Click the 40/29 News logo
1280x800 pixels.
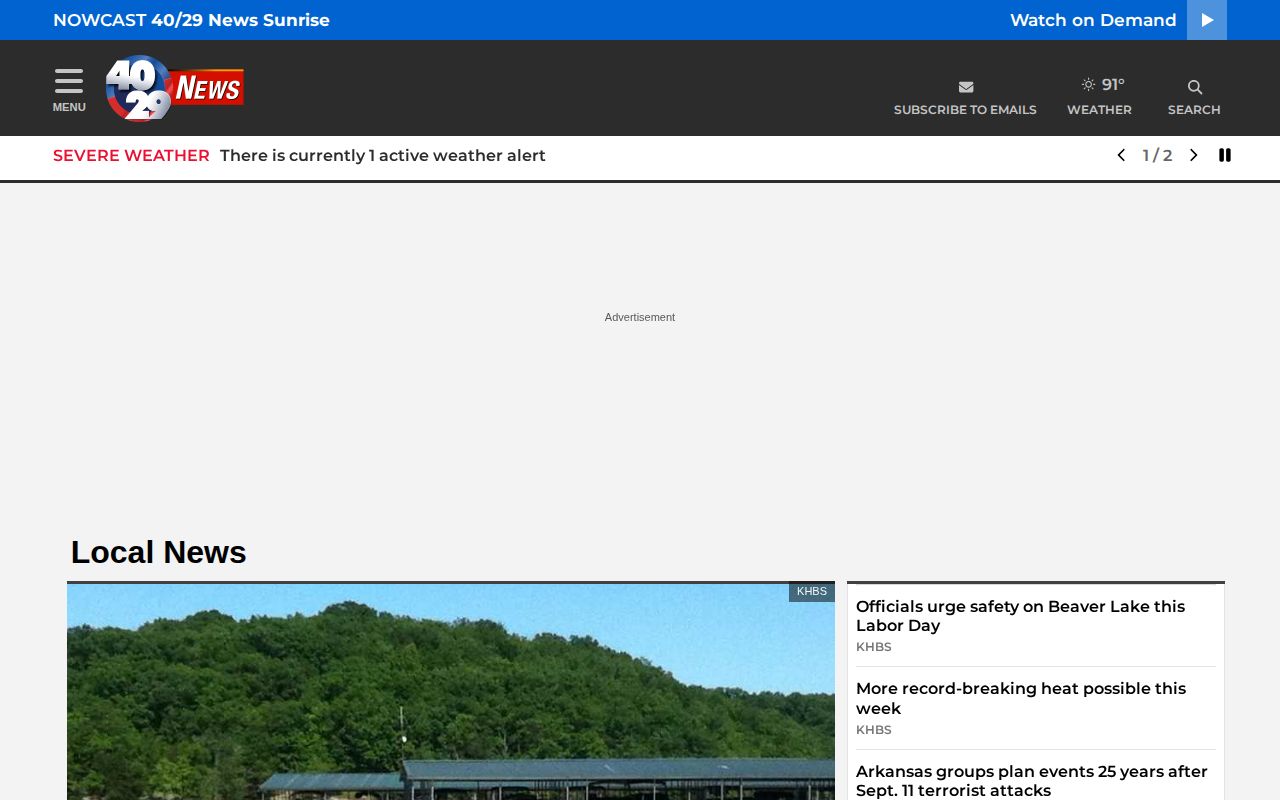pos(175,88)
